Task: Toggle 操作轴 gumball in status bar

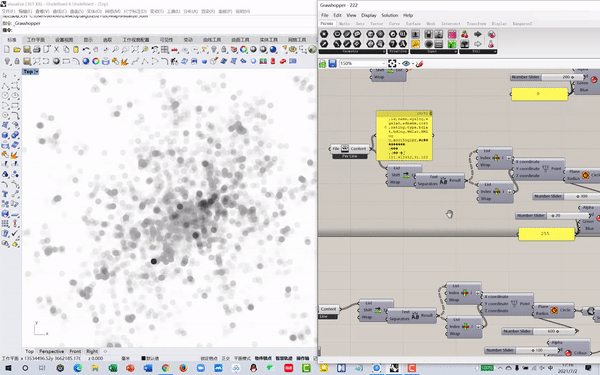Action: pos(302,359)
